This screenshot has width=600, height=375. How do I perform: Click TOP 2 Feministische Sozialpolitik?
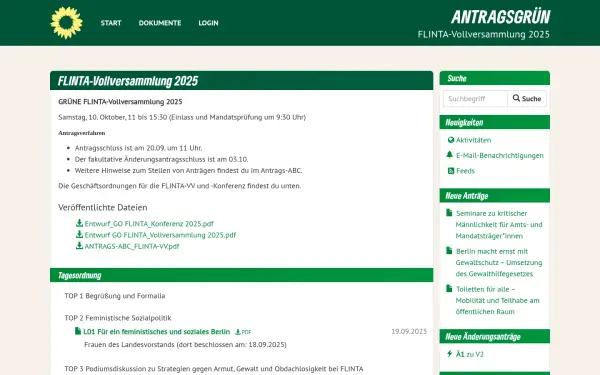point(118,318)
